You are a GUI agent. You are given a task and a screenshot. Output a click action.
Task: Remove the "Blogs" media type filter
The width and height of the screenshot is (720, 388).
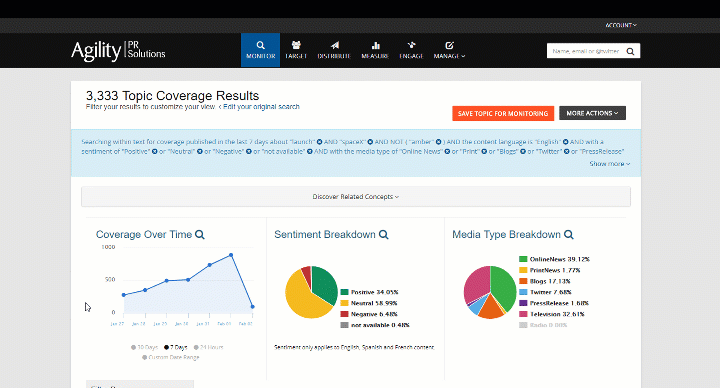point(523,152)
